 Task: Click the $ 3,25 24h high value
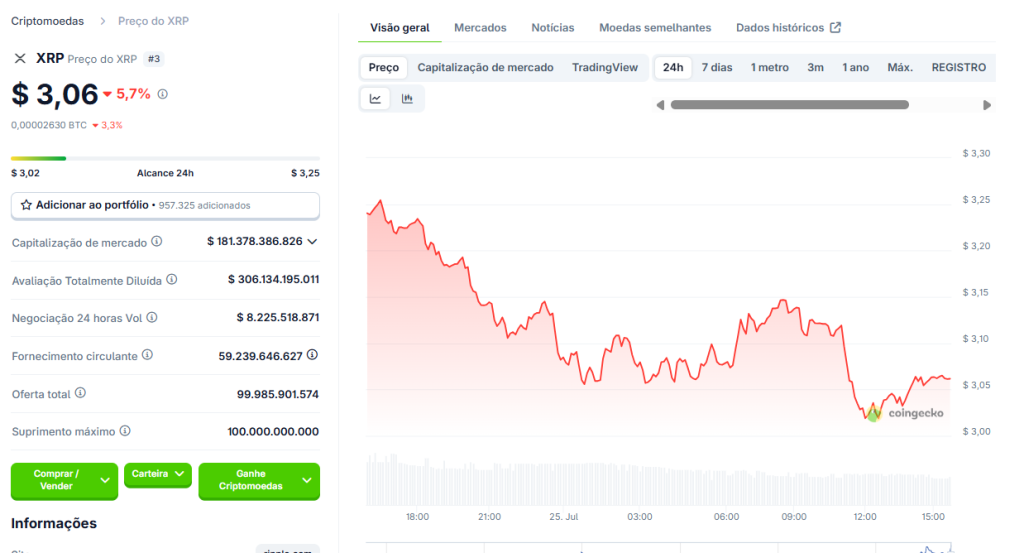click(x=305, y=173)
